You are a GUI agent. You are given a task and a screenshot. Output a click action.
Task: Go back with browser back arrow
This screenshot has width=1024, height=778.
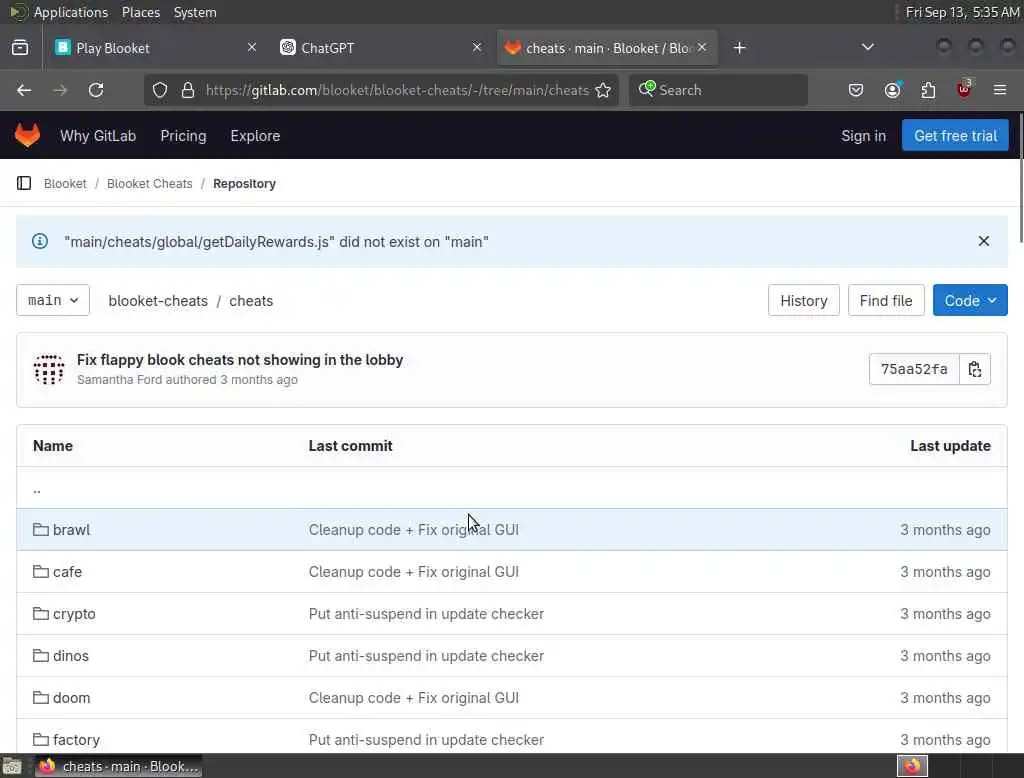click(x=24, y=90)
